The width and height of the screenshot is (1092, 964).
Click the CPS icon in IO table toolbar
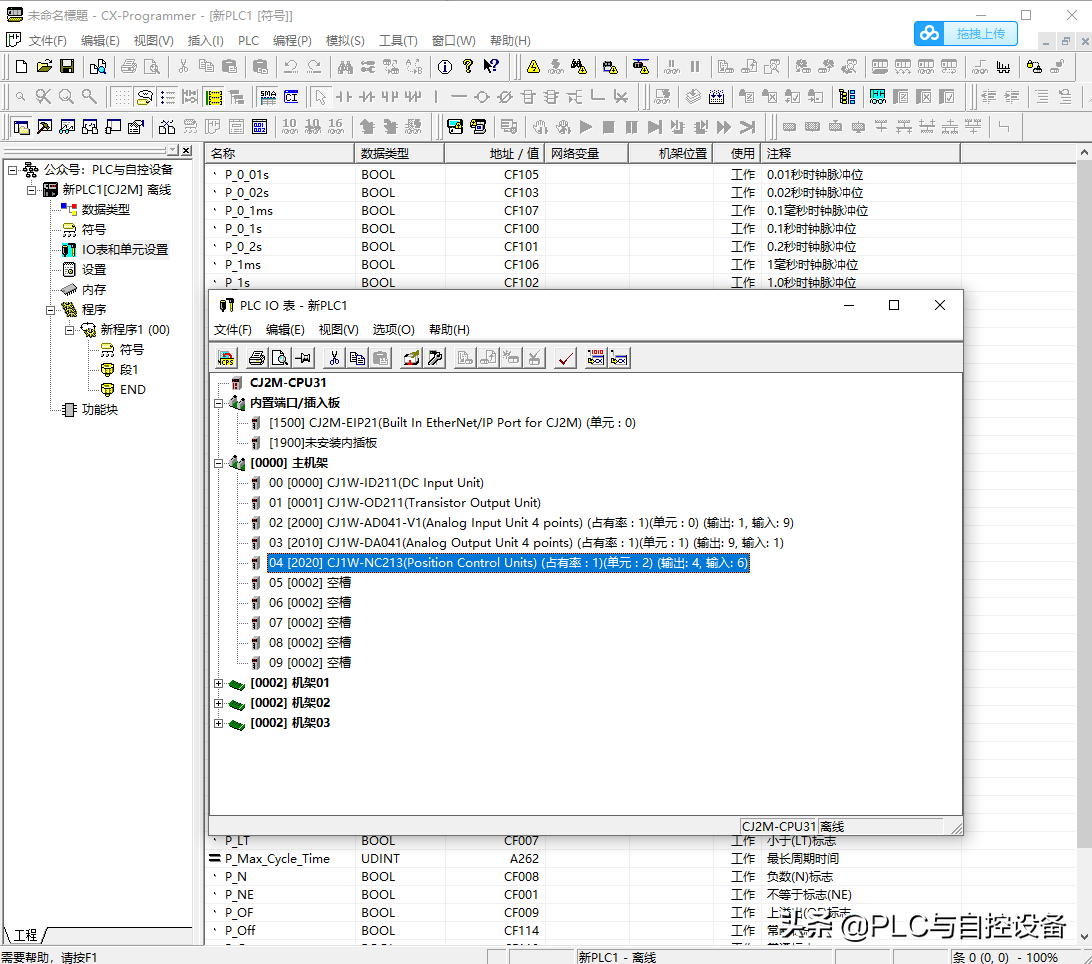pyautogui.click(x=226, y=358)
